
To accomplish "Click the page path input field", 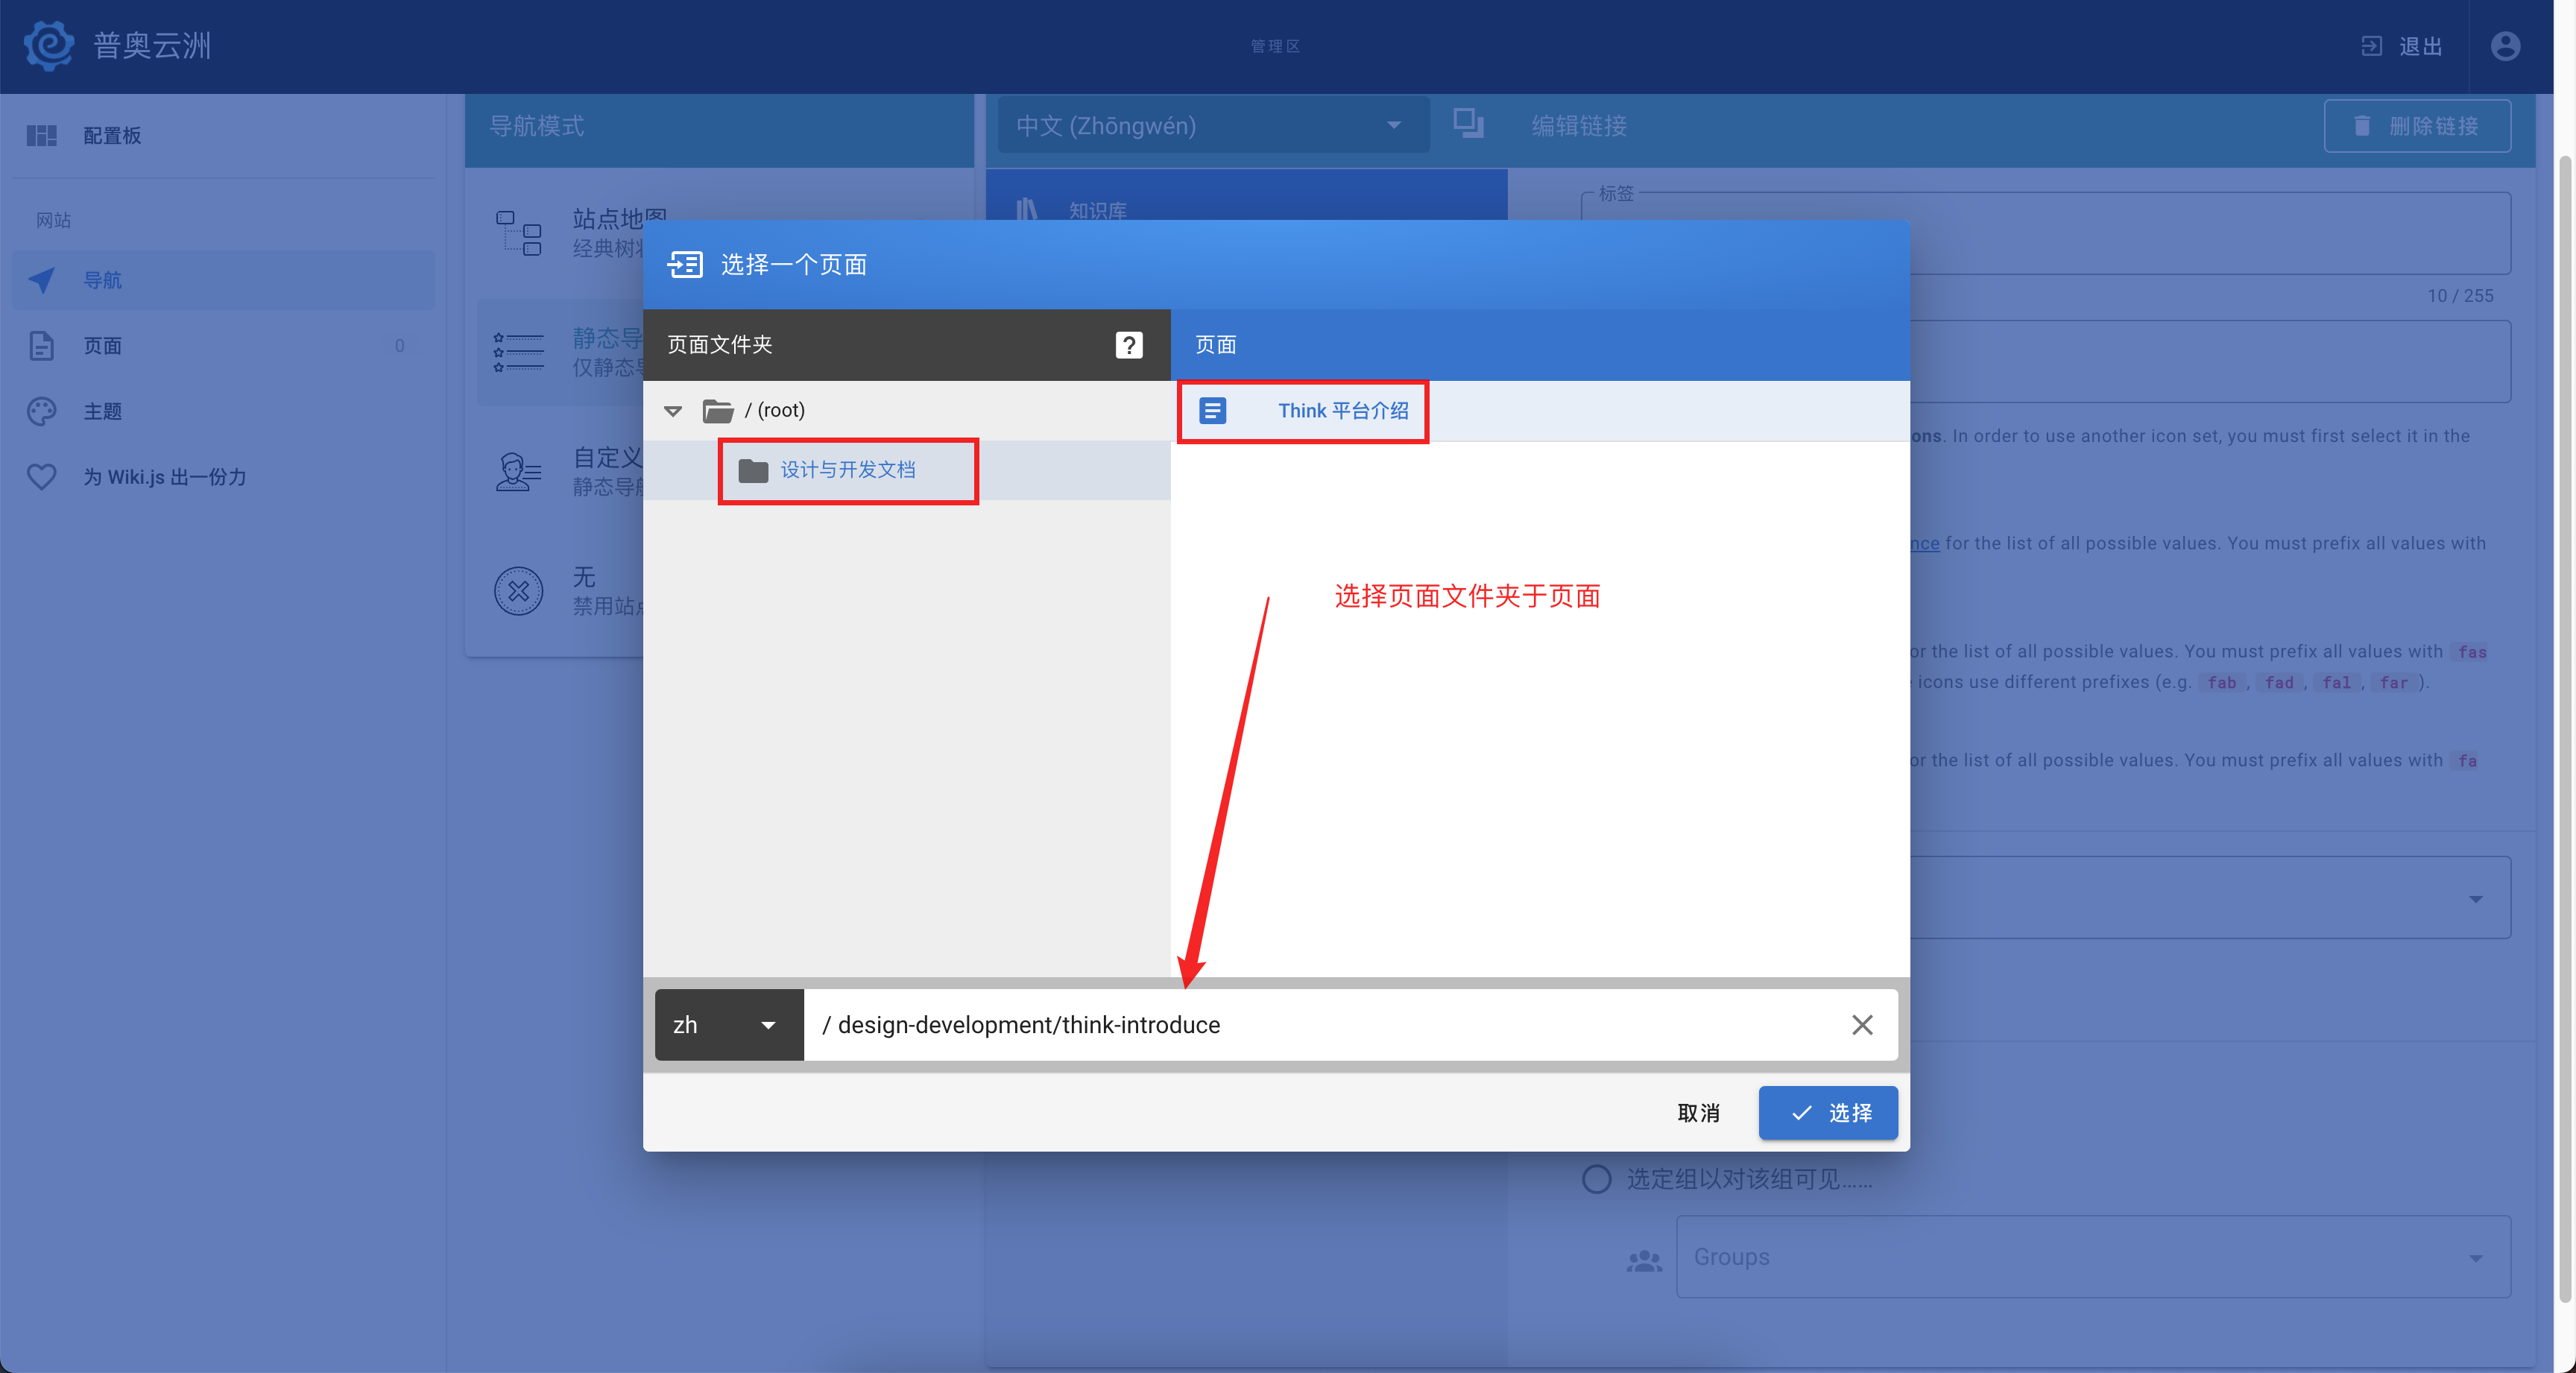I will click(x=1320, y=1024).
